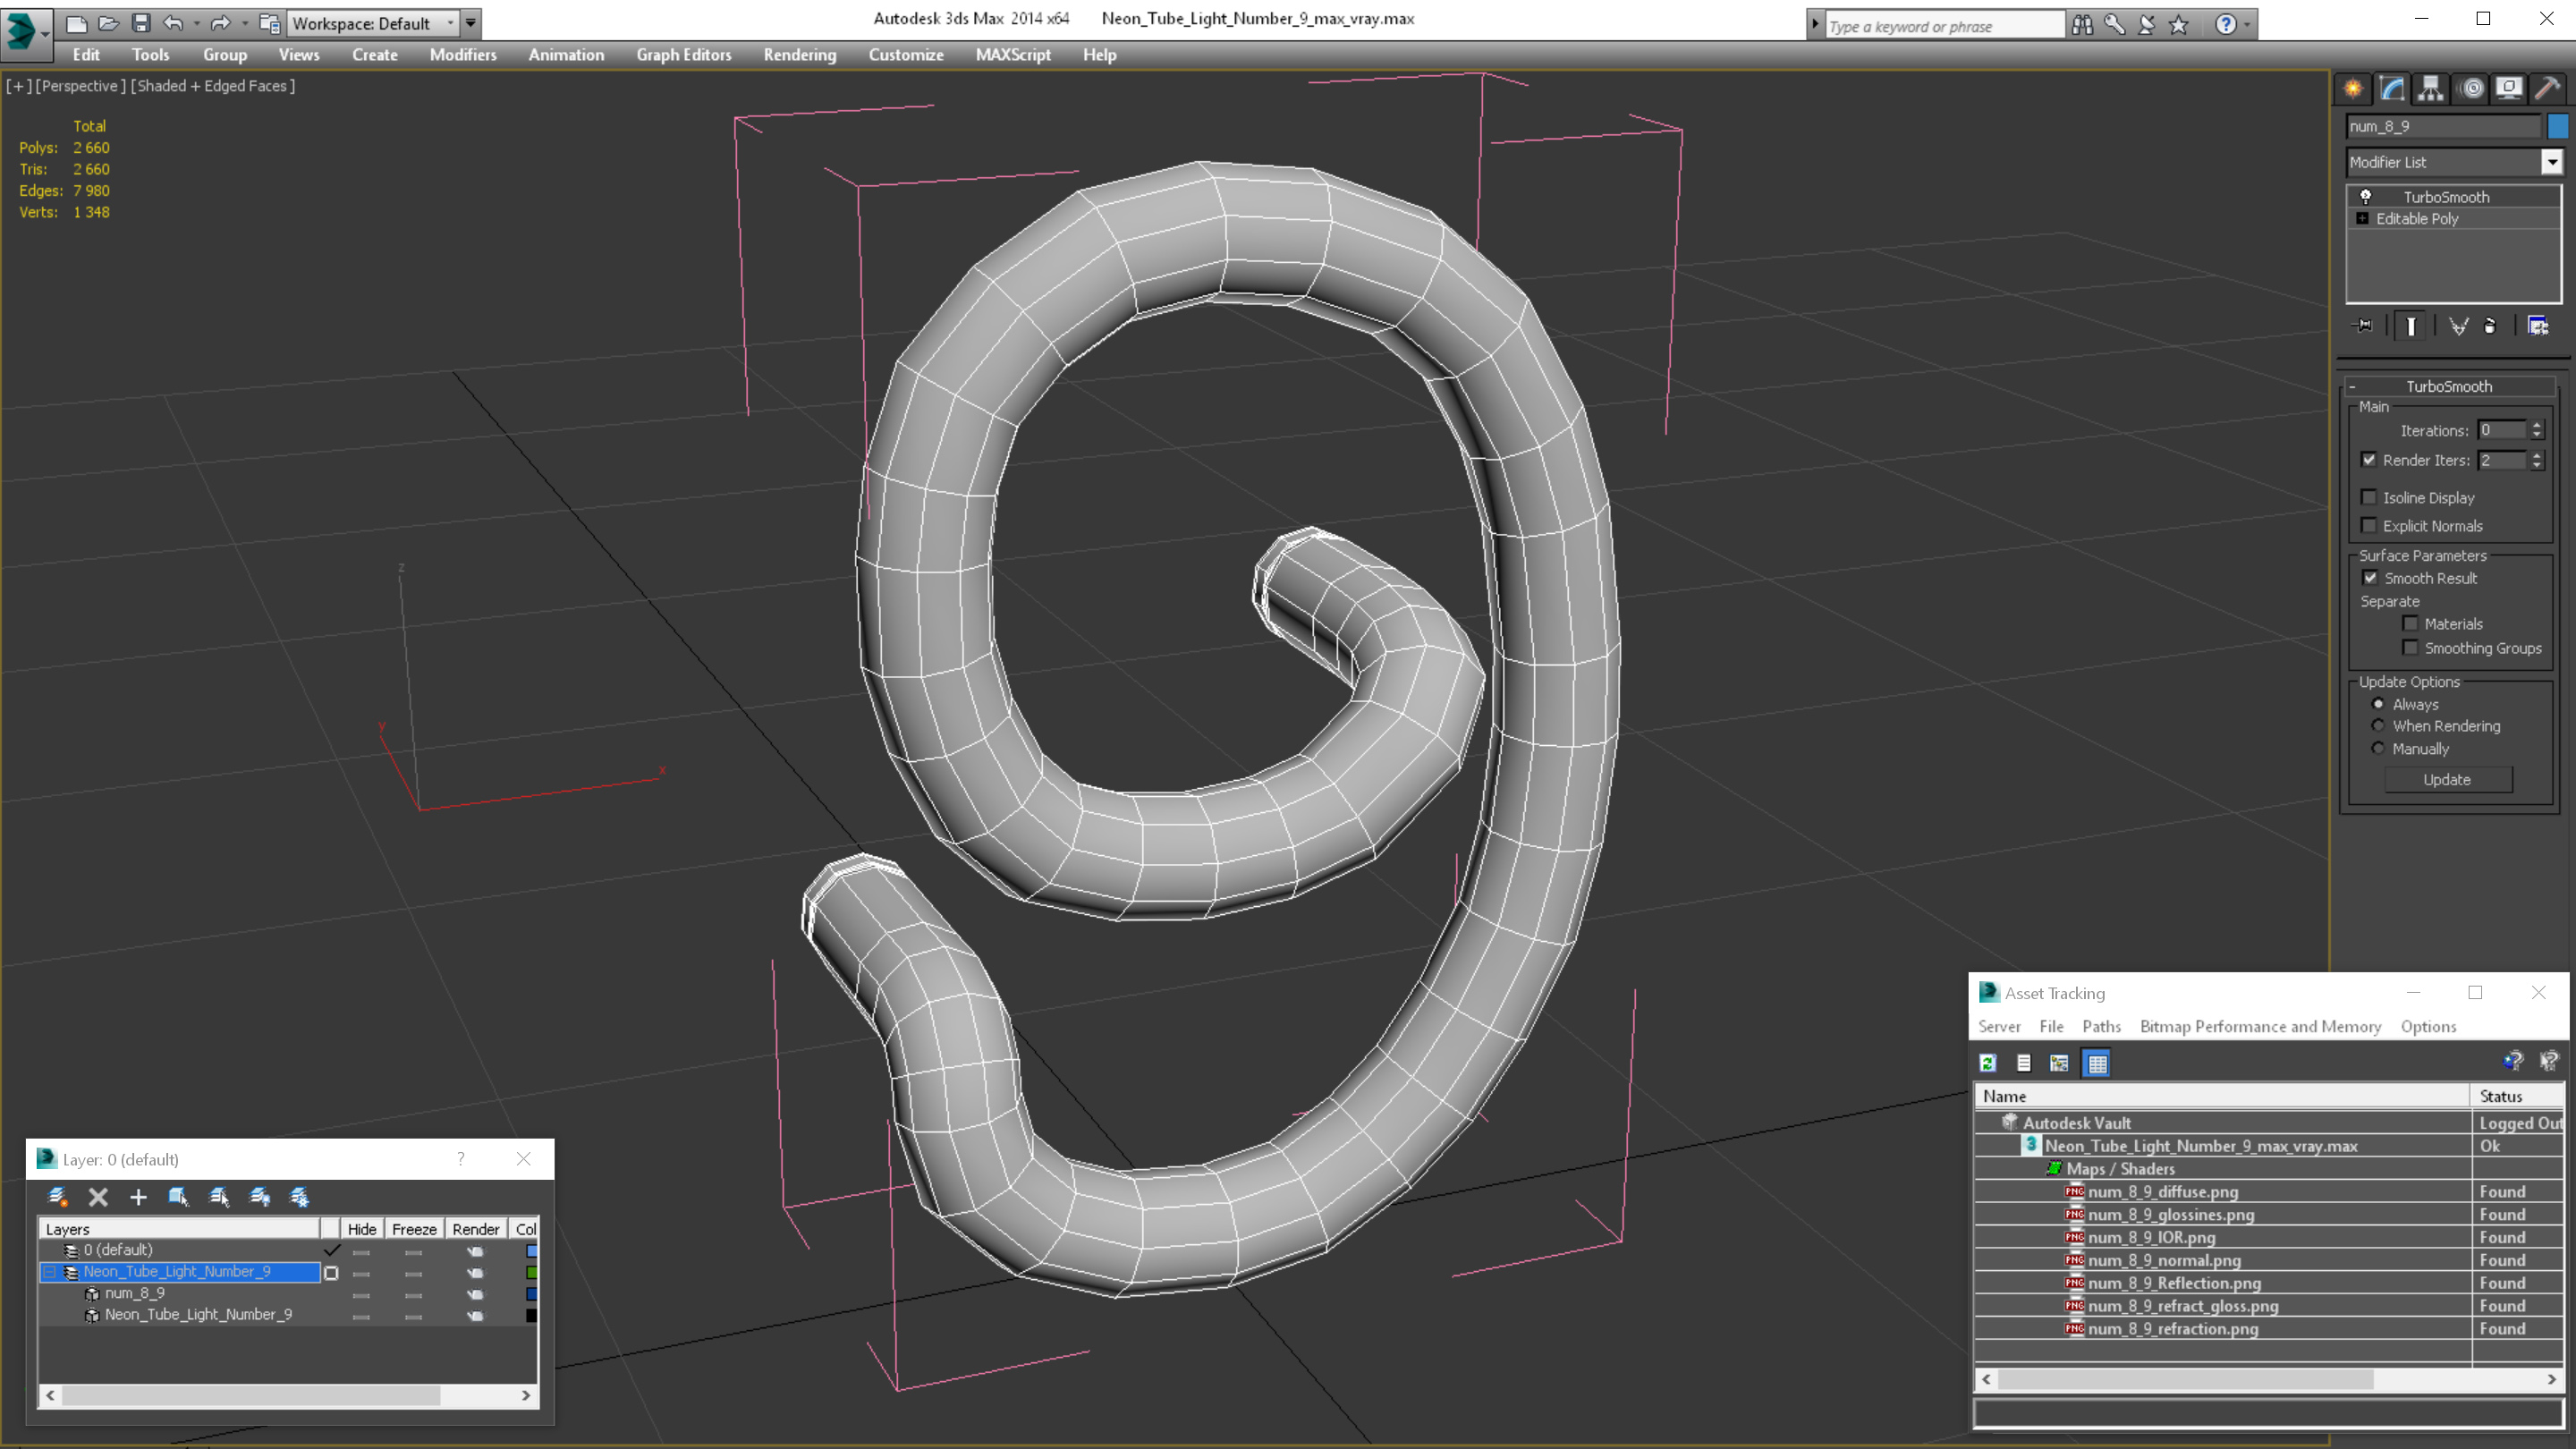This screenshot has width=2576, height=1449.
Task: Open the help icon dropdown arrow
Action: pos(2247,25)
